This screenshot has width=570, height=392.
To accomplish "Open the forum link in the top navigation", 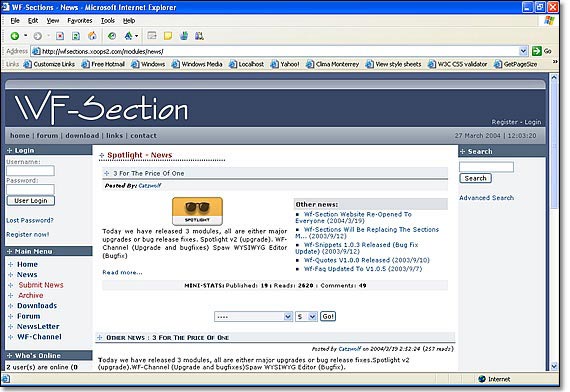I will coord(47,135).
